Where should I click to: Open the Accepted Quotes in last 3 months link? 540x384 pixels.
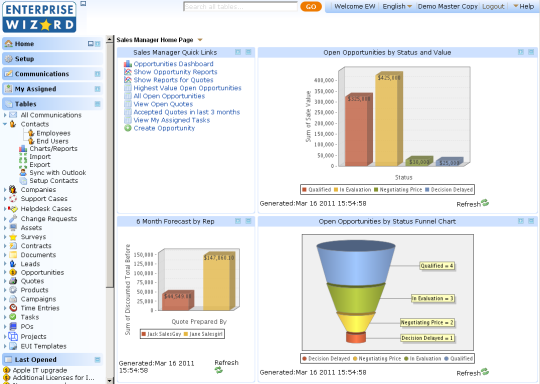pos(187,112)
